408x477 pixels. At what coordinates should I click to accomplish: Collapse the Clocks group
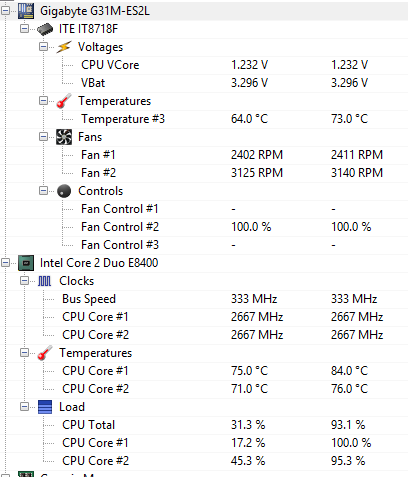[x=24, y=281]
